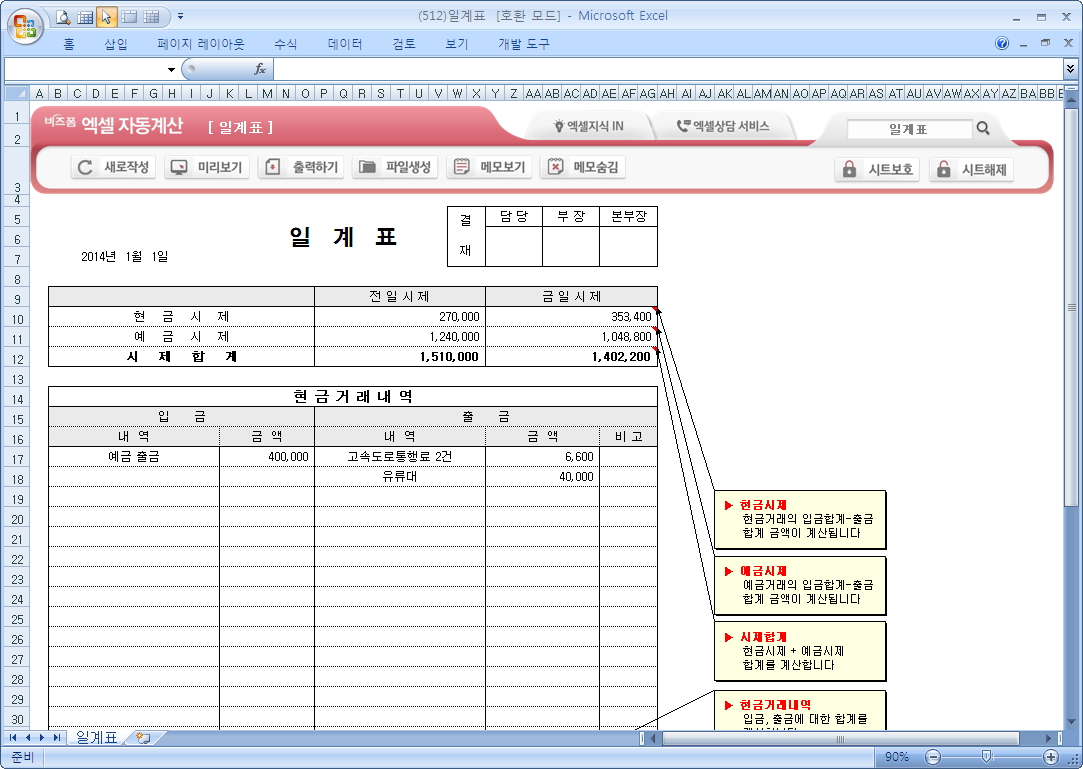Click the zoom out minus icon

pyautogui.click(x=932, y=756)
